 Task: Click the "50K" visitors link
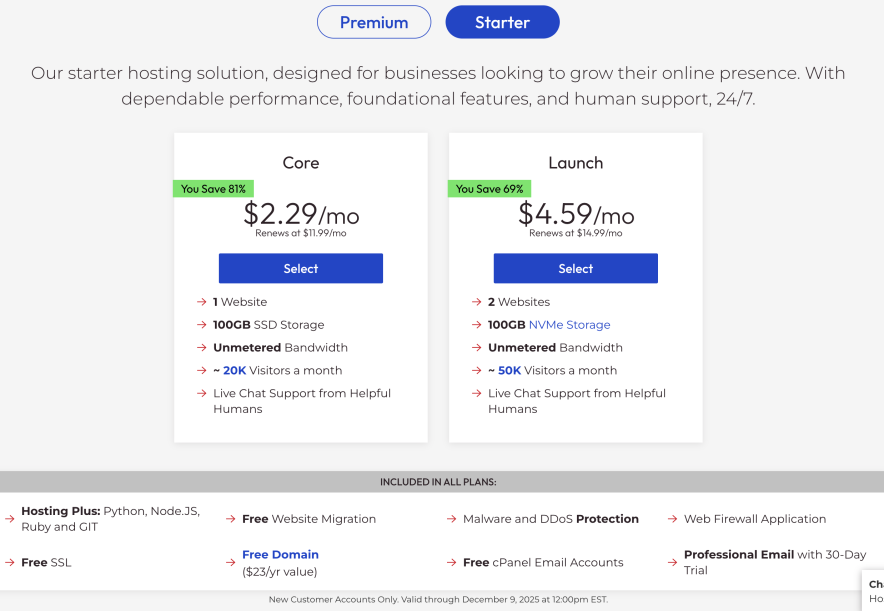pos(508,370)
